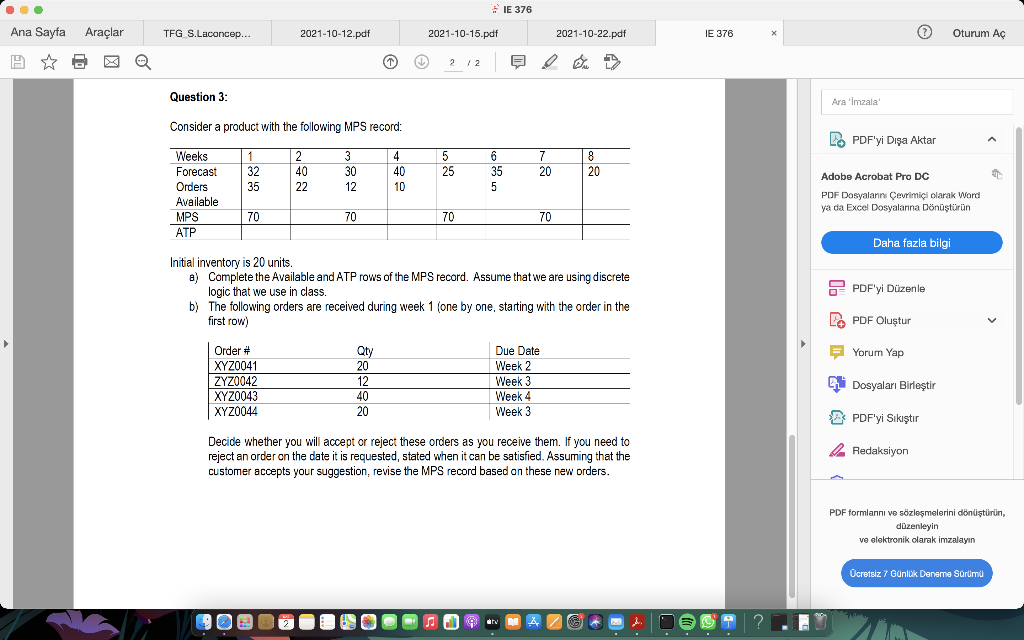Click Ücretsiz 7 Günlük Deneme Sürümü button
1024x640 pixels.
[916, 573]
